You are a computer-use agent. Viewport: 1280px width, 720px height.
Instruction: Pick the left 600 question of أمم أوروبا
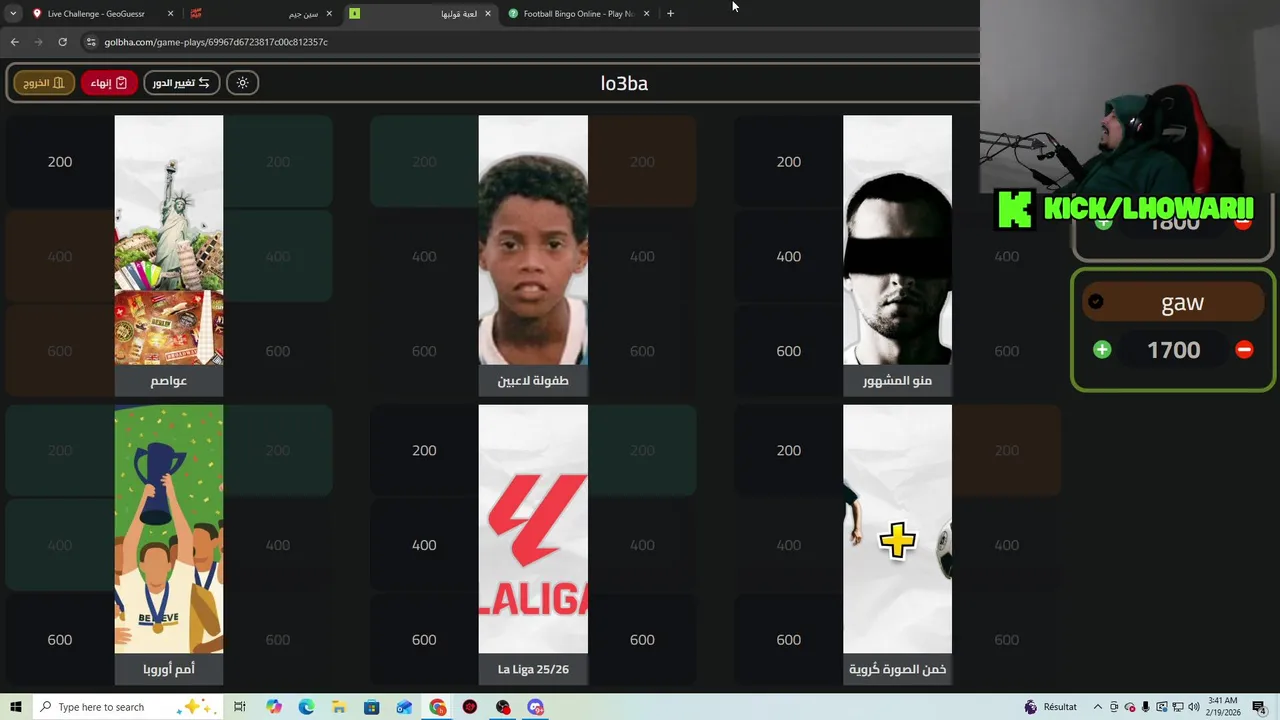click(60, 640)
